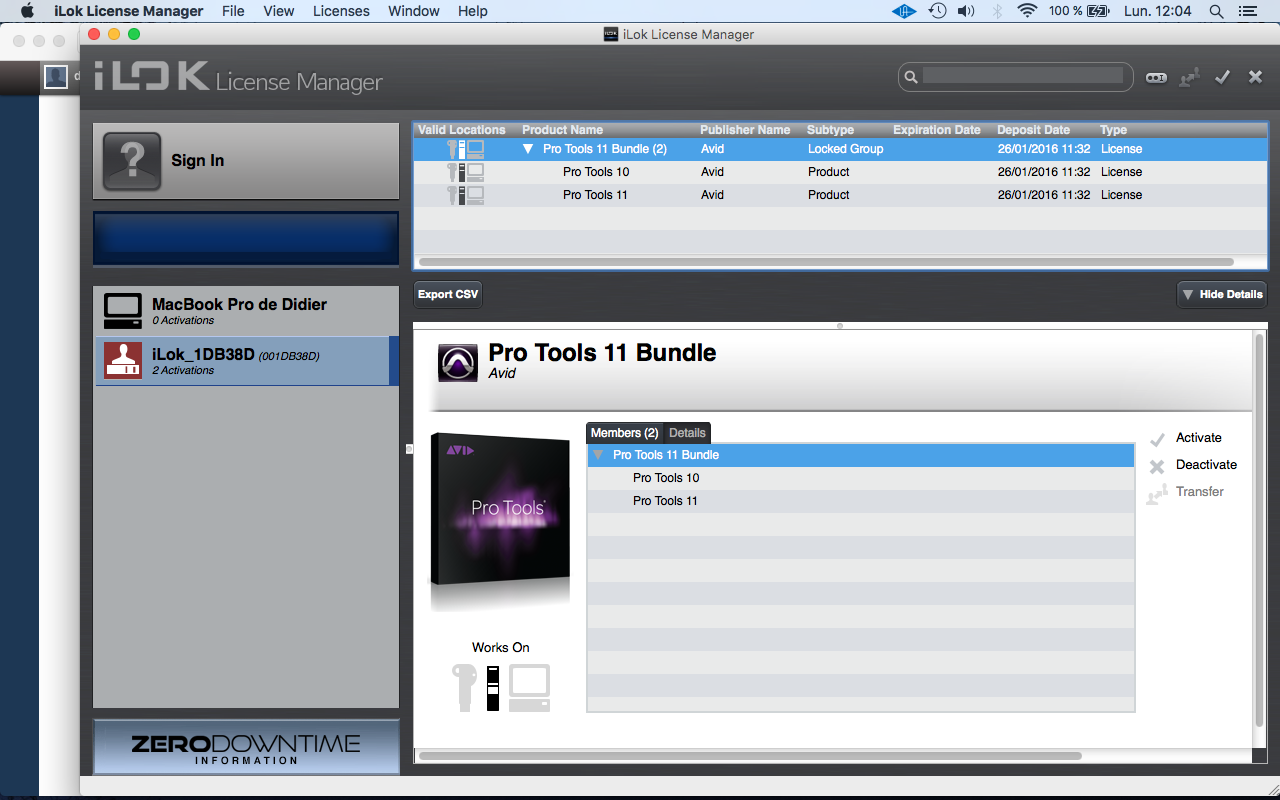Select the Members (2) tab

[625, 433]
